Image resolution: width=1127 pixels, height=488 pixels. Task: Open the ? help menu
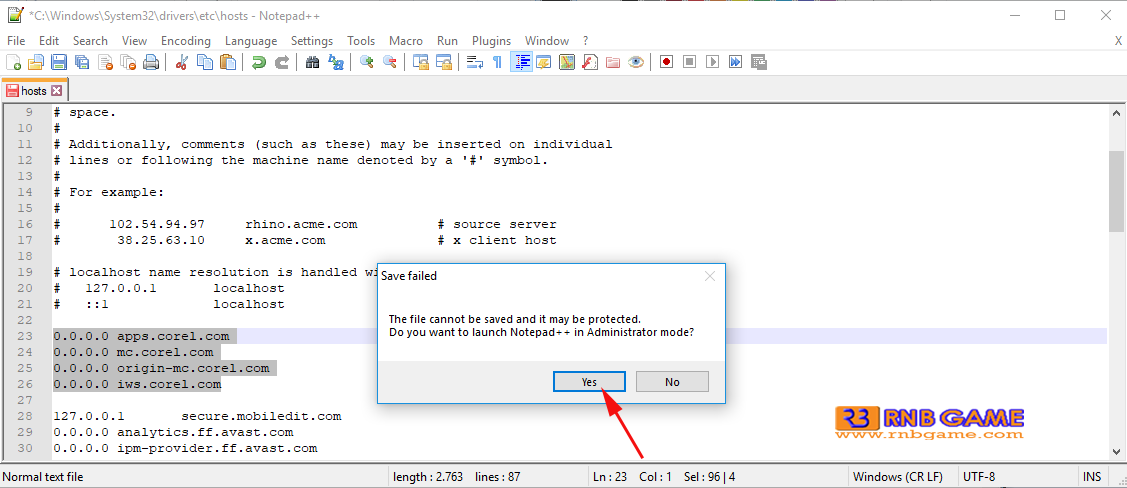tap(586, 41)
